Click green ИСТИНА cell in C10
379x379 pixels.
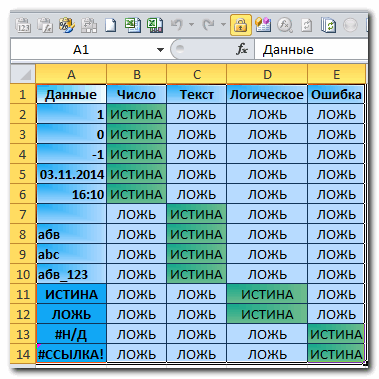(197, 274)
